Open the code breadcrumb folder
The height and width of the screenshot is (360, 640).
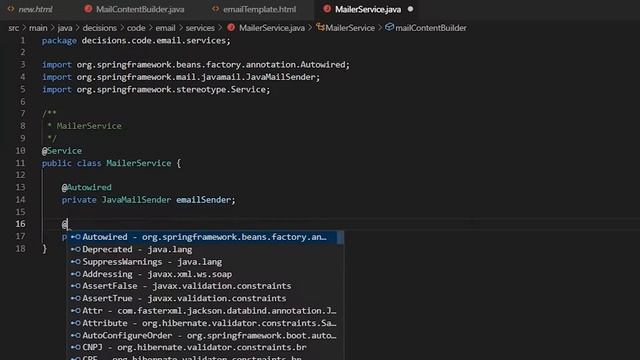pyautogui.click(x=136, y=28)
